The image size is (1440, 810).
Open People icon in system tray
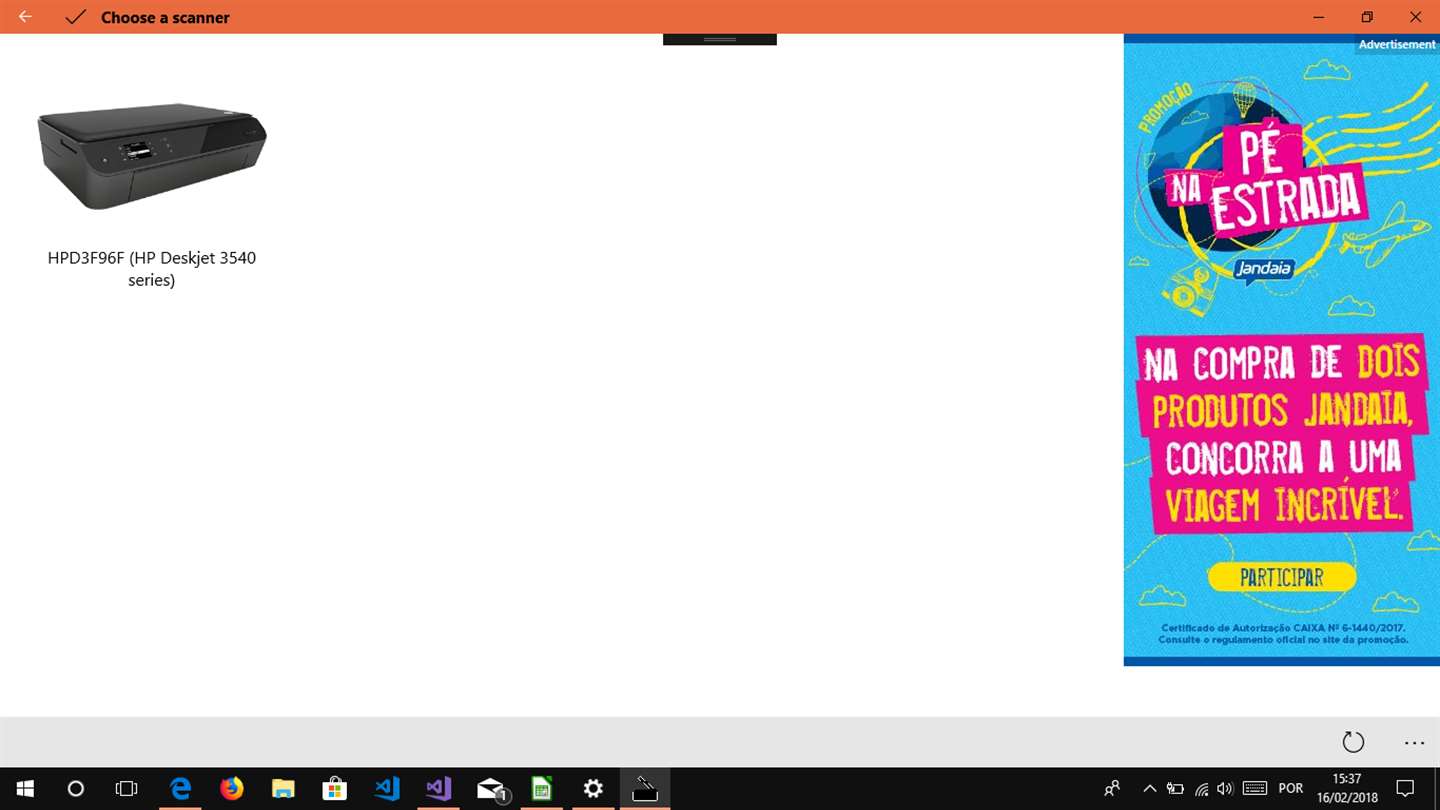click(1112, 789)
